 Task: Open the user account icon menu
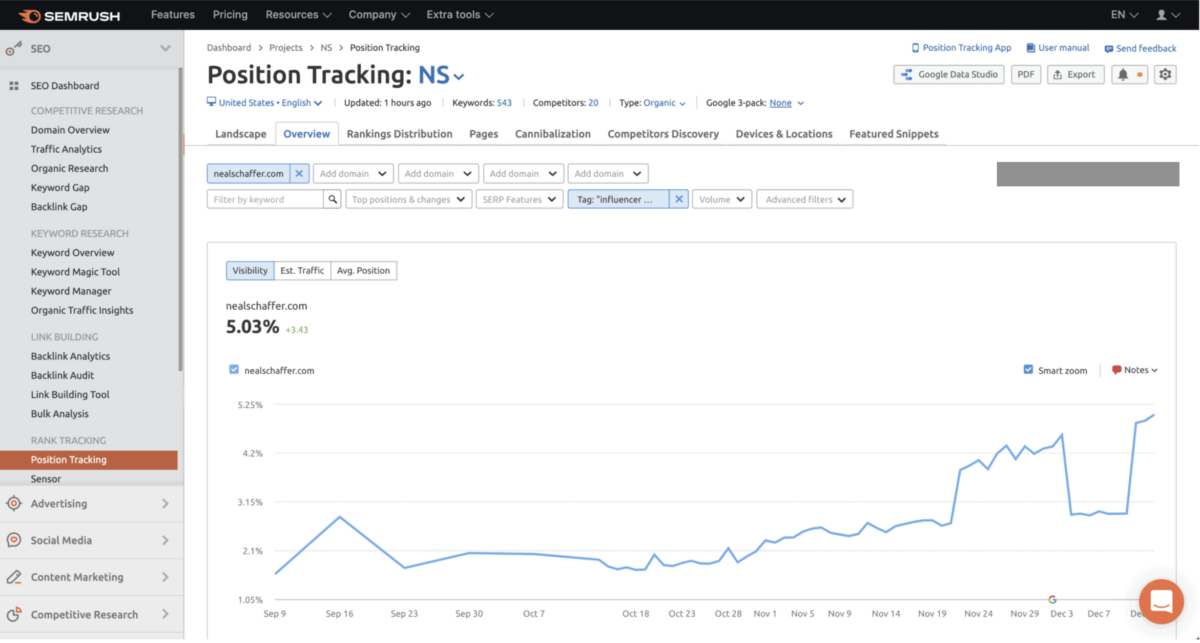1167,15
